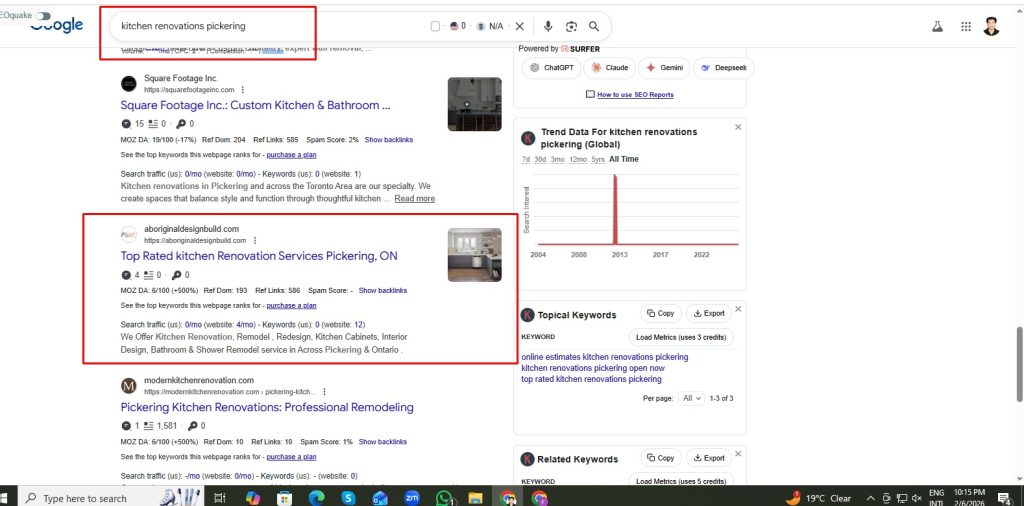Open aboriginaldesignbuild kitchen thumbnail
Screen dimensions: 1024x506
(x=475, y=255)
